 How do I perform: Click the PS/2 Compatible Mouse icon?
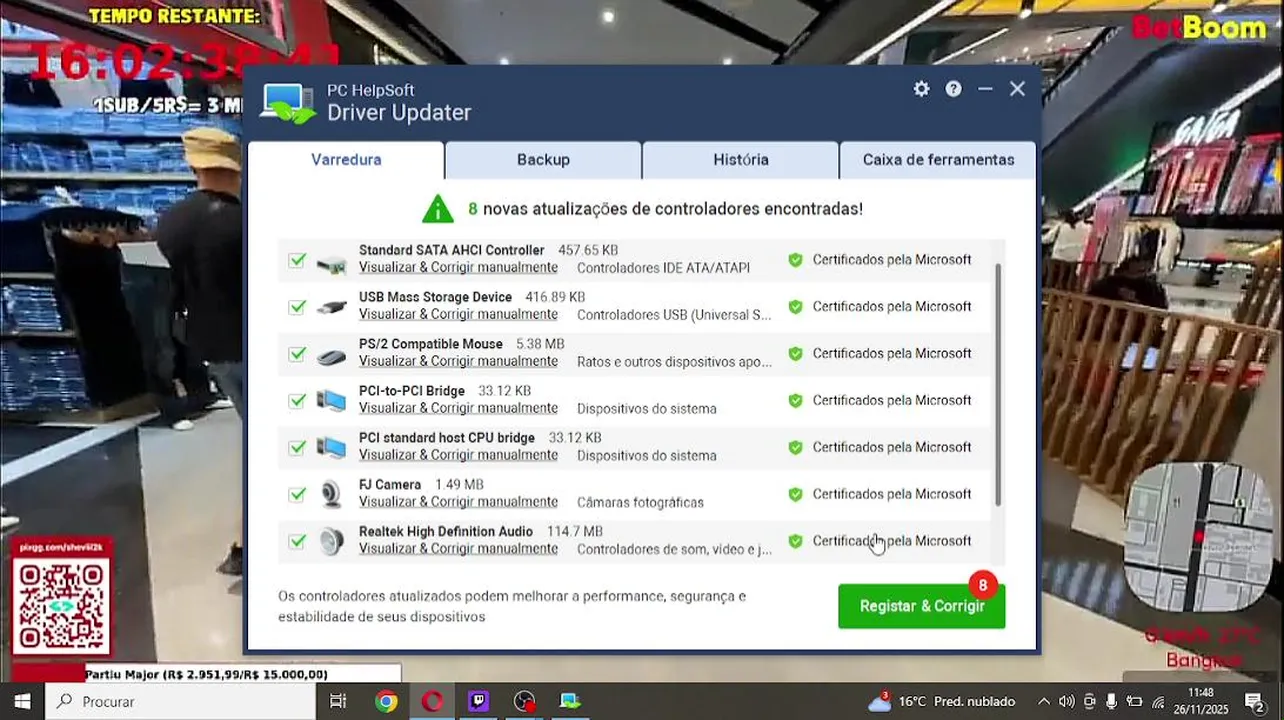(x=331, y=356)
